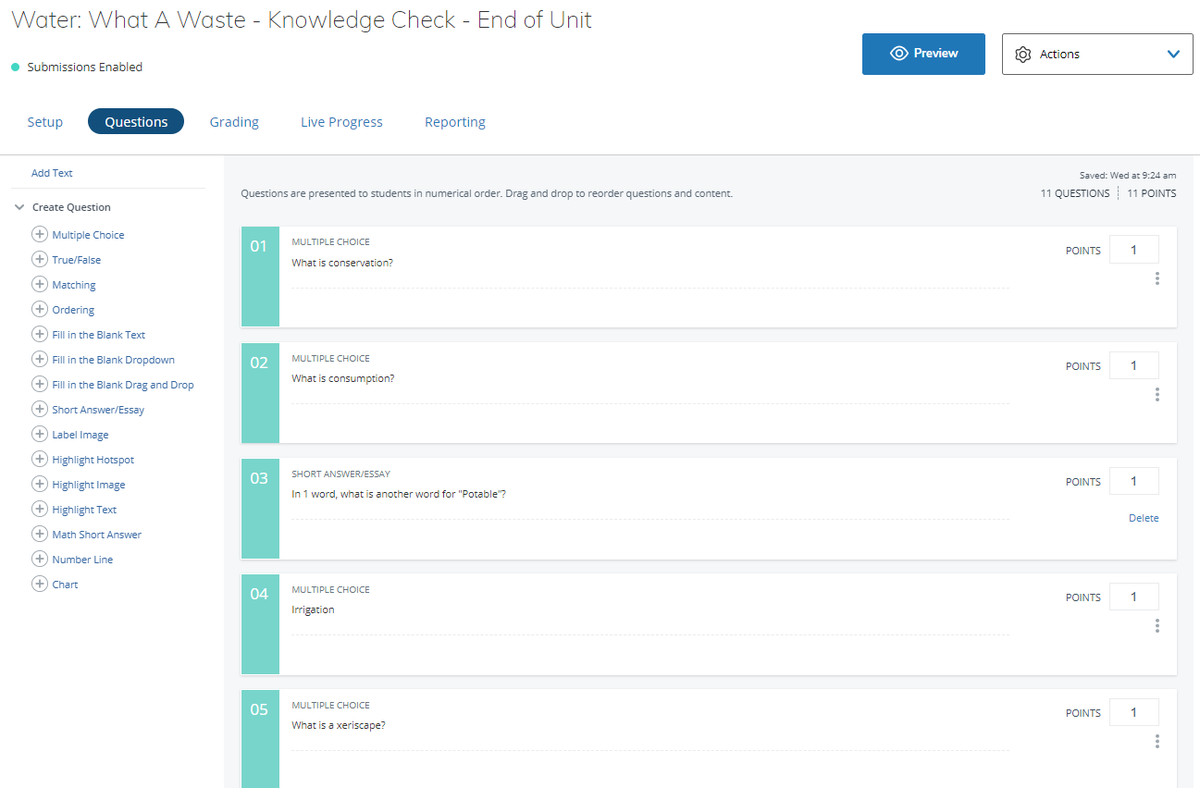
Task: Add a Multiple Choice question
Action: click(88, 235)
